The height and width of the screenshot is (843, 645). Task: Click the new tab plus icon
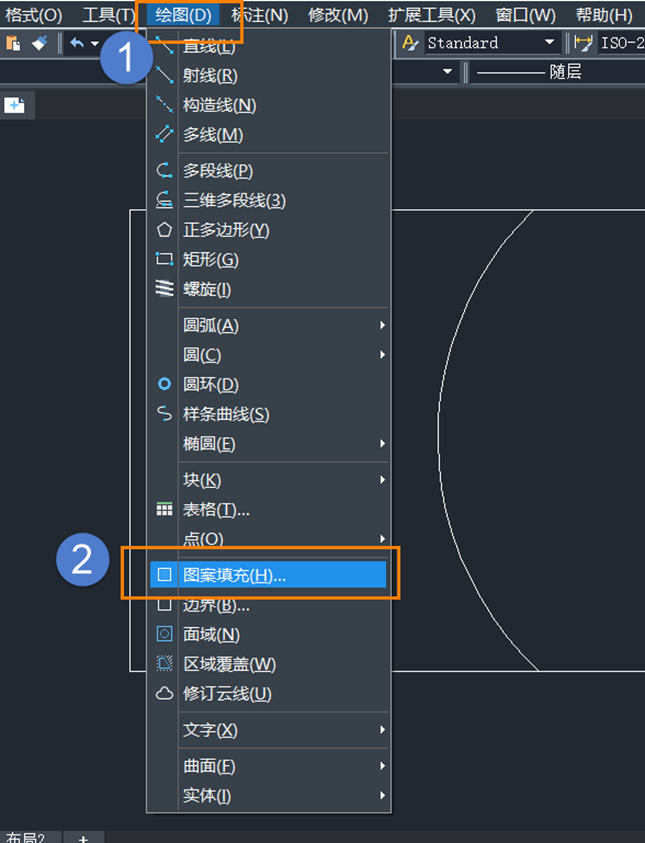tap(15, 105)
